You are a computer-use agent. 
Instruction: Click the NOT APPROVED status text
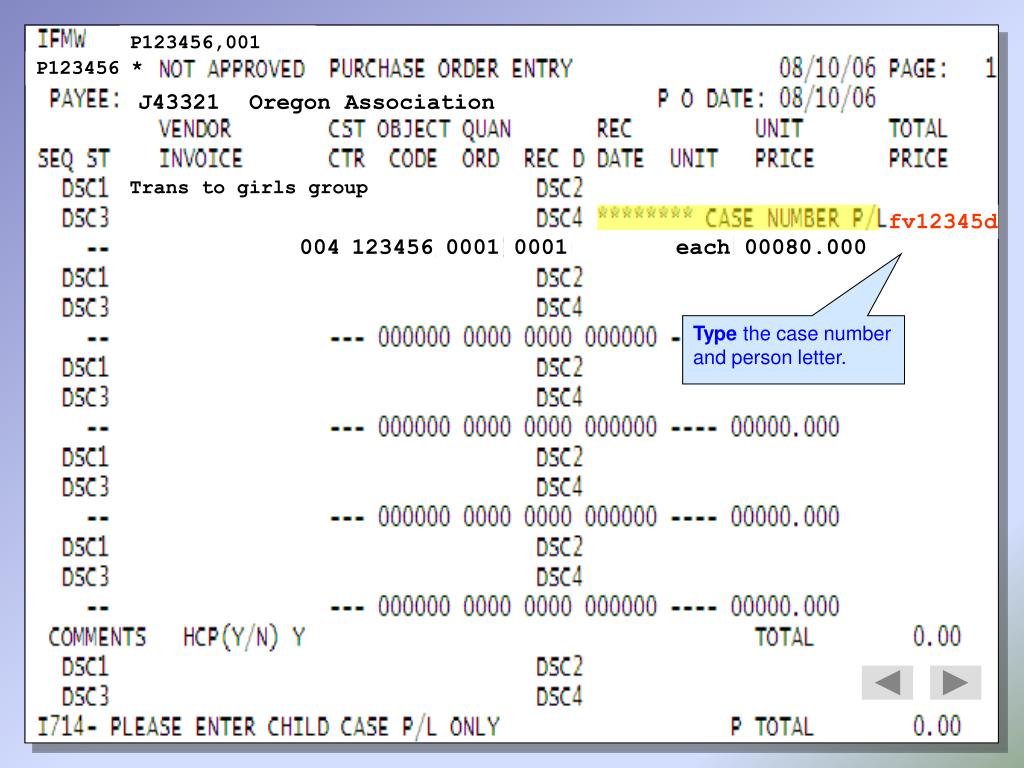point(231,70)
